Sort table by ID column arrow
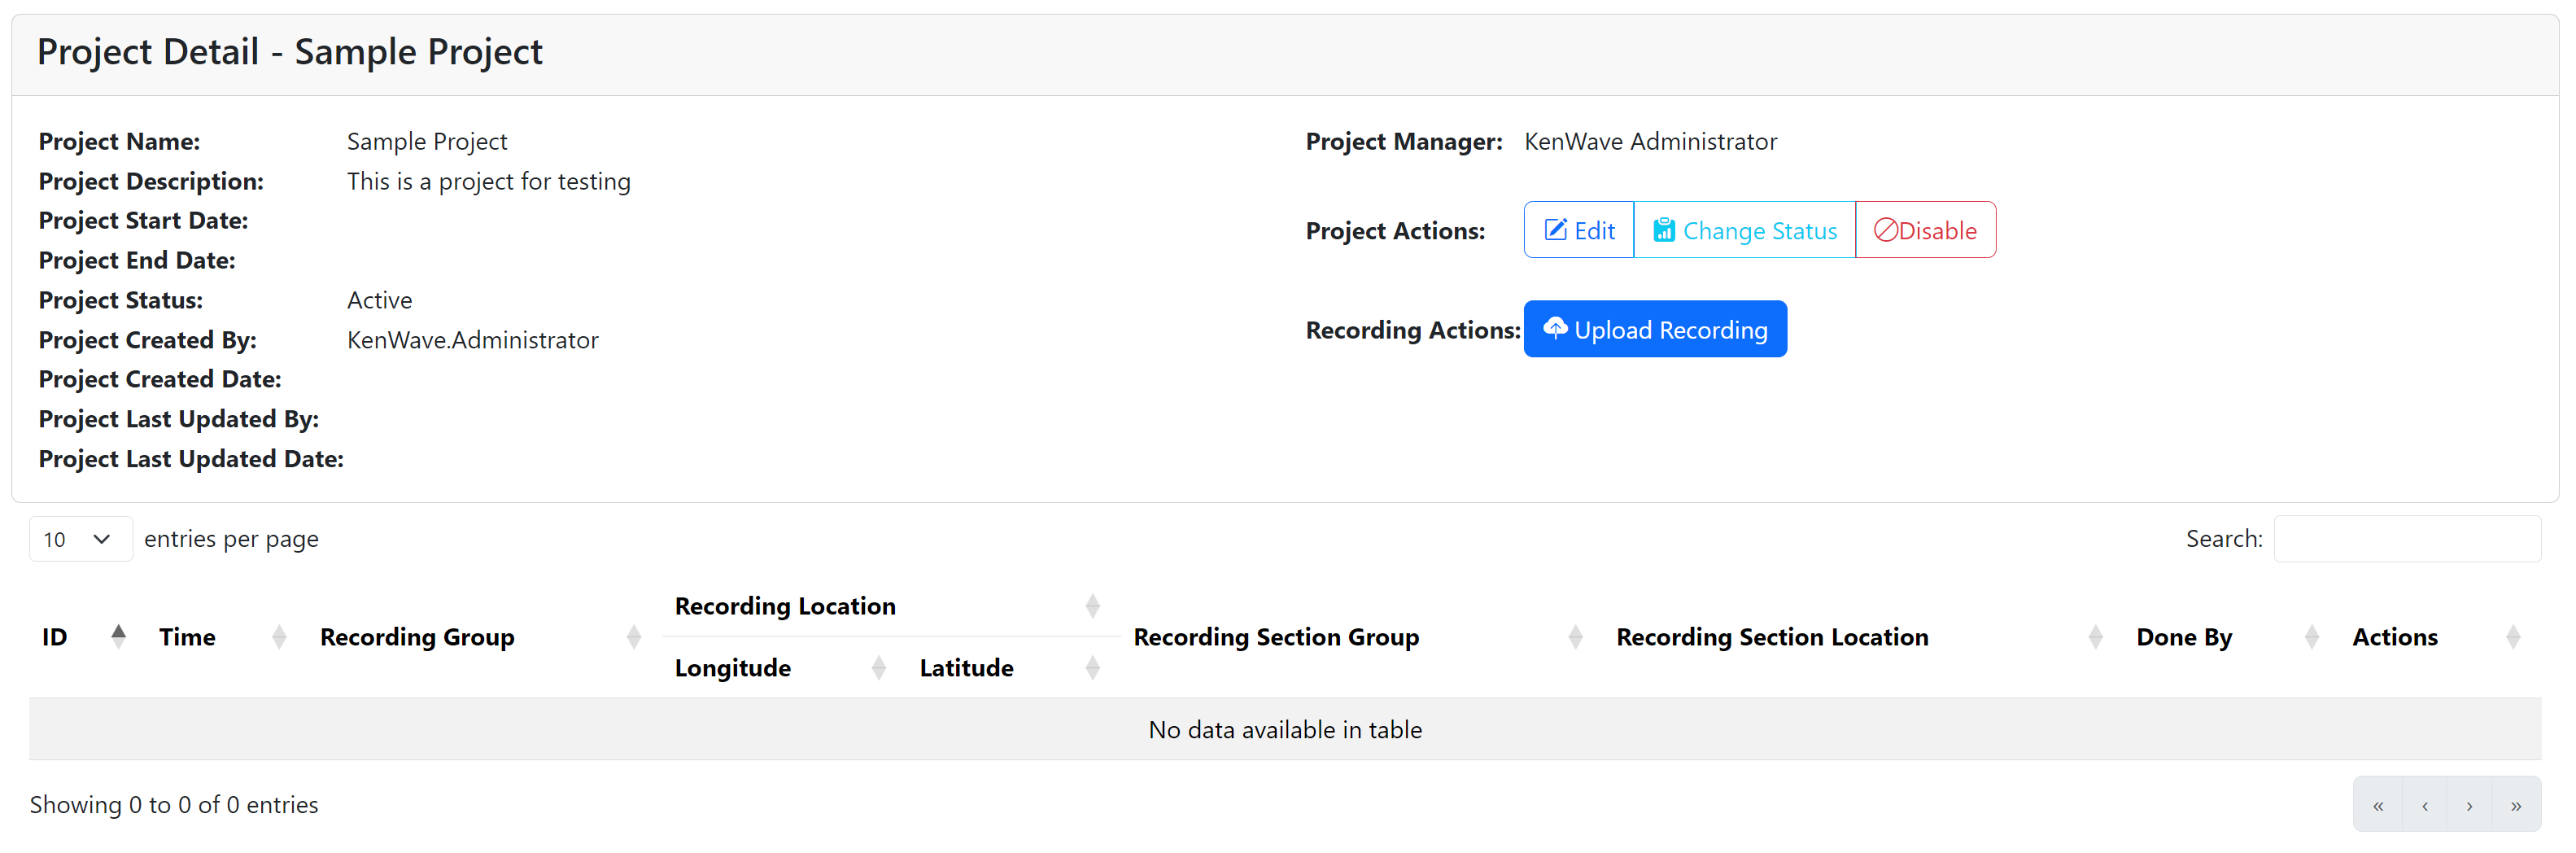 point(119,636)
